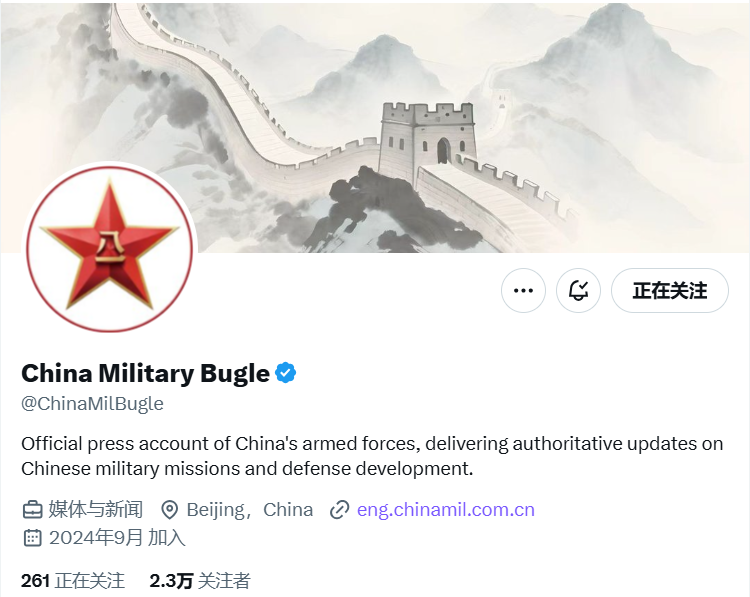Click the calendar joined-date icon
Screen dimensions: 750x597
33,538
